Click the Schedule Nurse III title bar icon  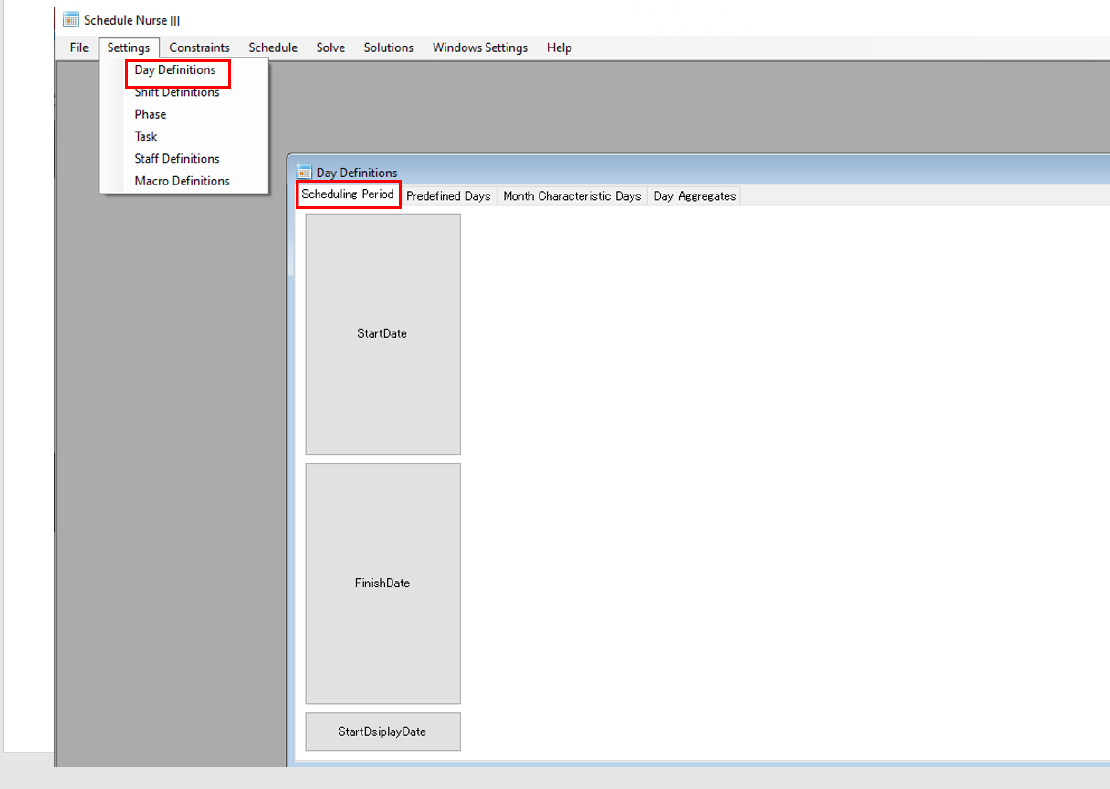[71, 20]
